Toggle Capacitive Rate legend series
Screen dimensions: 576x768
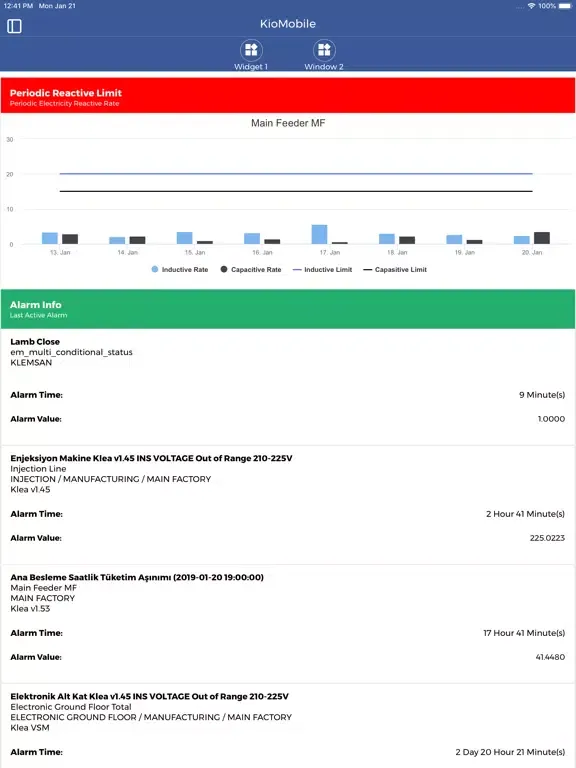251,269
